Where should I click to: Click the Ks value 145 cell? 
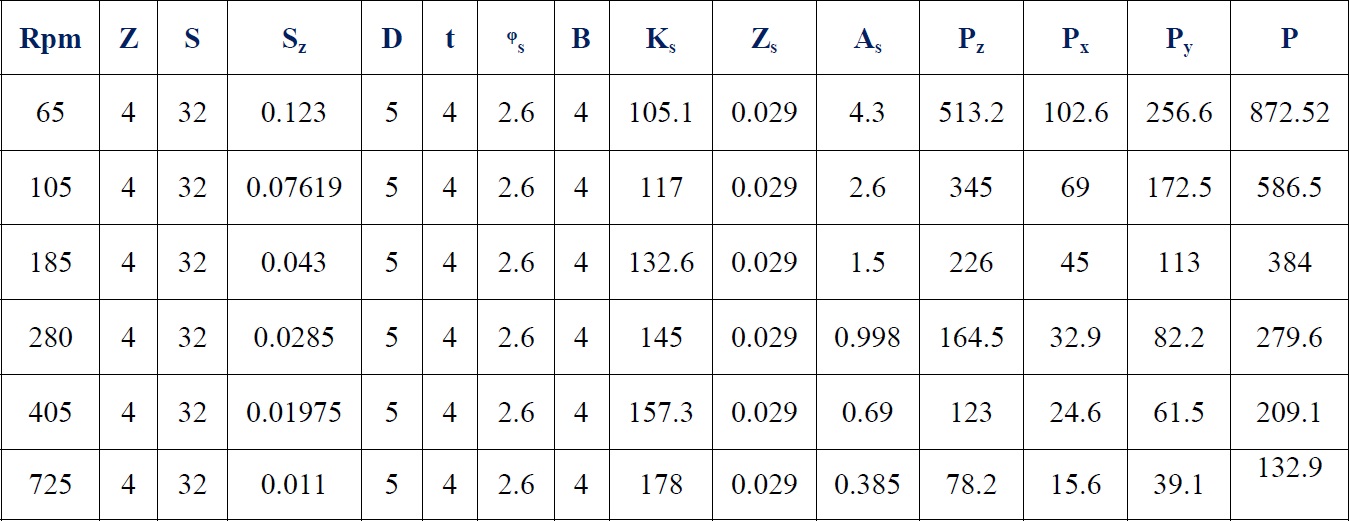point(660,337)
